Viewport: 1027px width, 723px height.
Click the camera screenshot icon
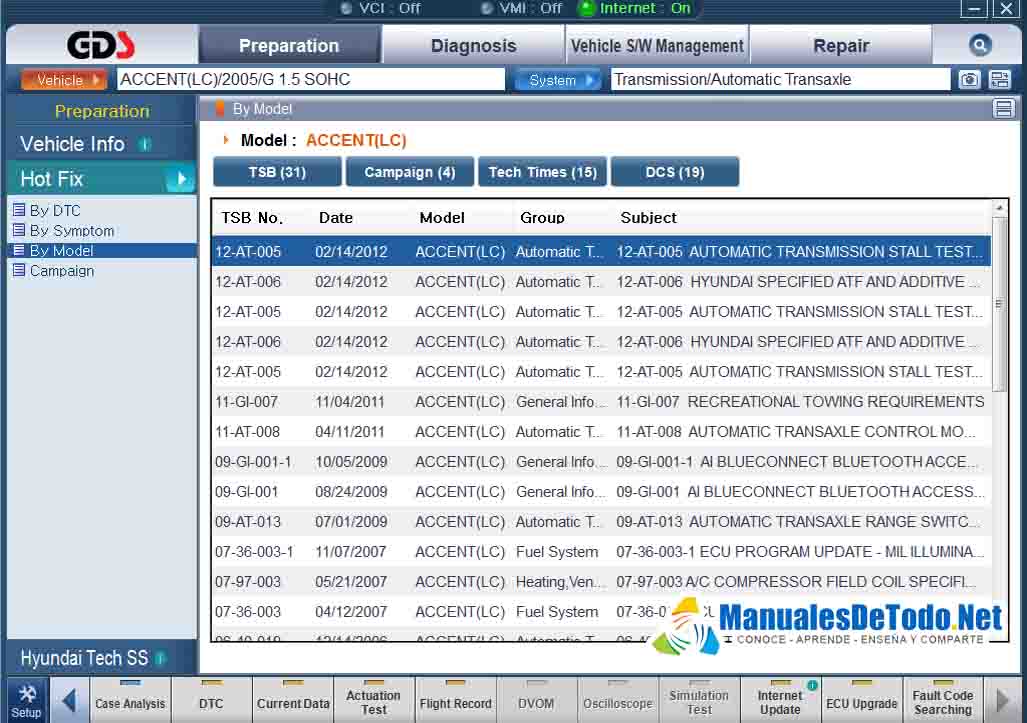coord(969,80)
